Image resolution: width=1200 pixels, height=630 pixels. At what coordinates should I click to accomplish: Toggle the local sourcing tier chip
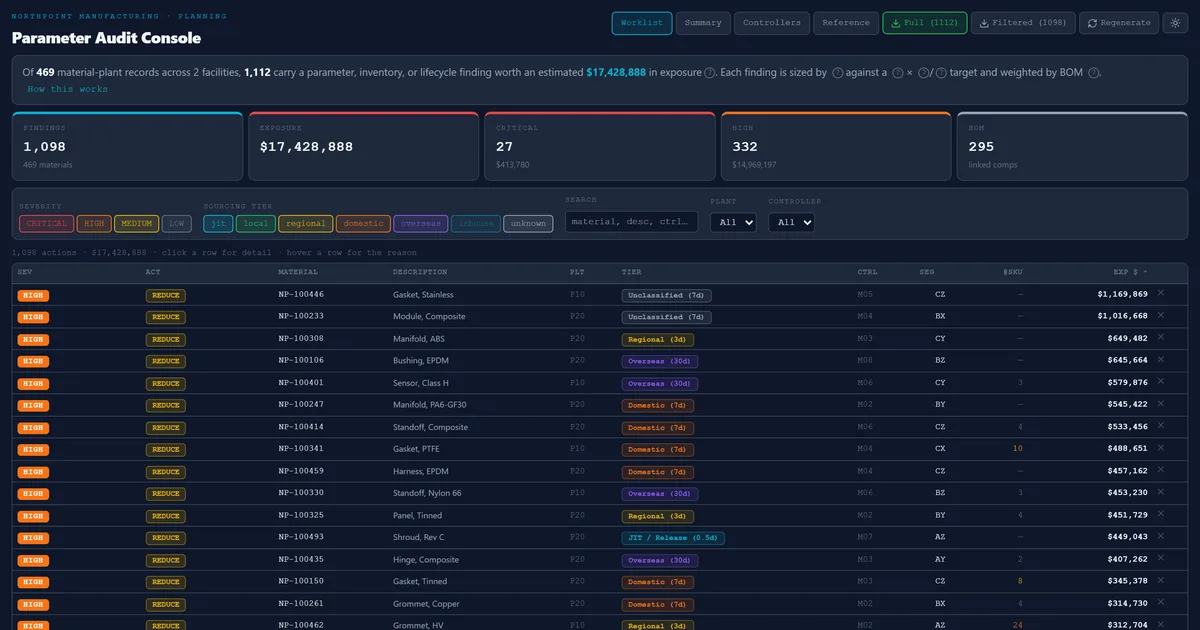(x=255, y=224)
